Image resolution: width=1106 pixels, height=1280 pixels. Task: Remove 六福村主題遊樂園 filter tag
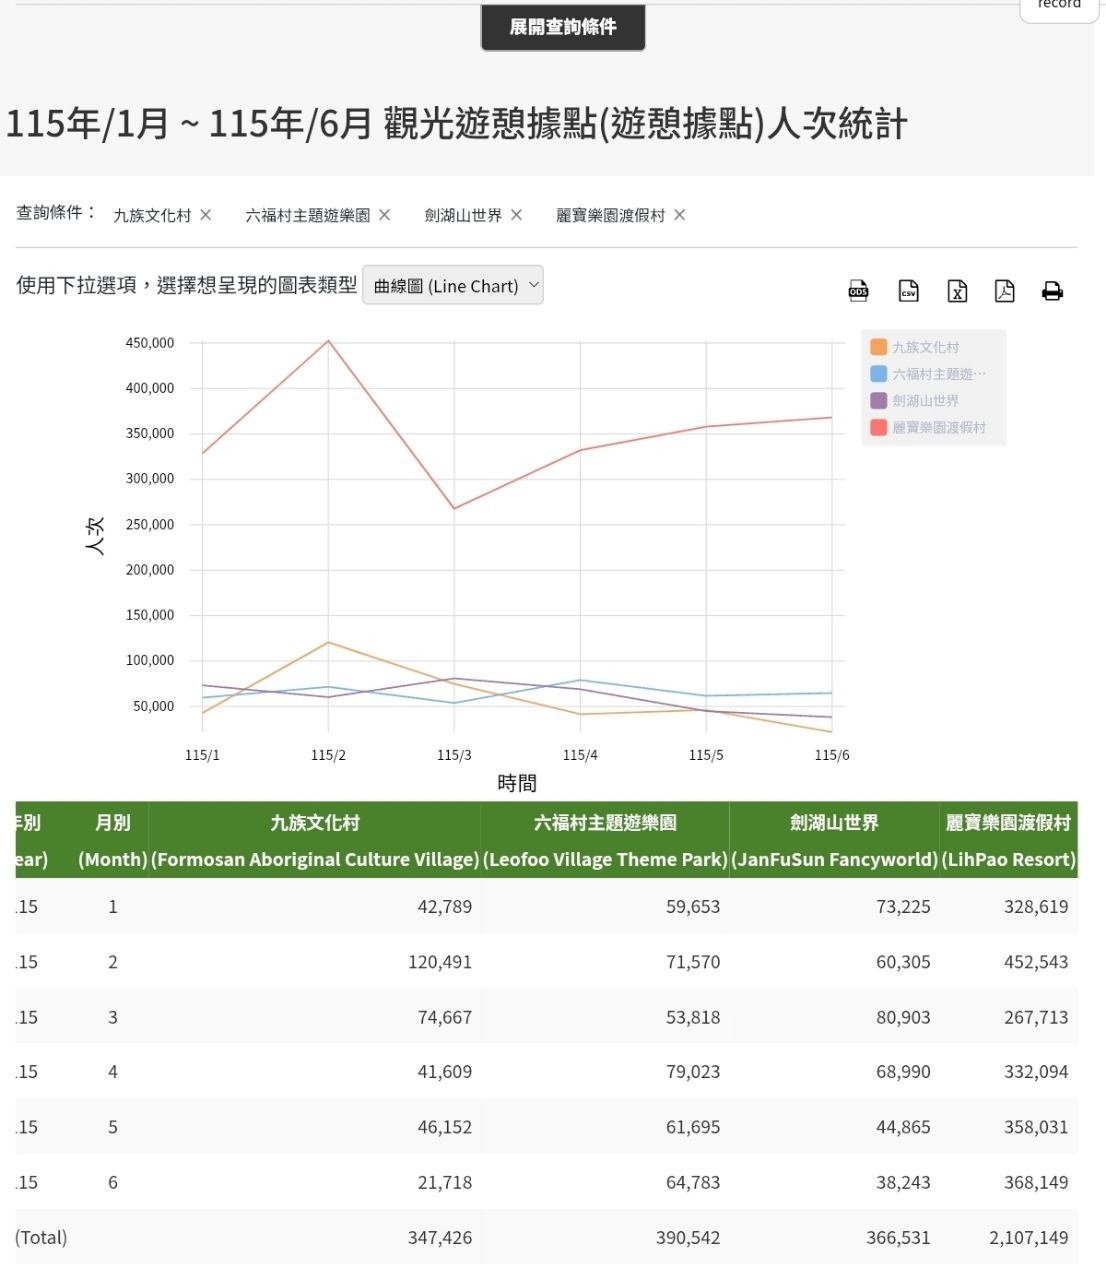384,215
